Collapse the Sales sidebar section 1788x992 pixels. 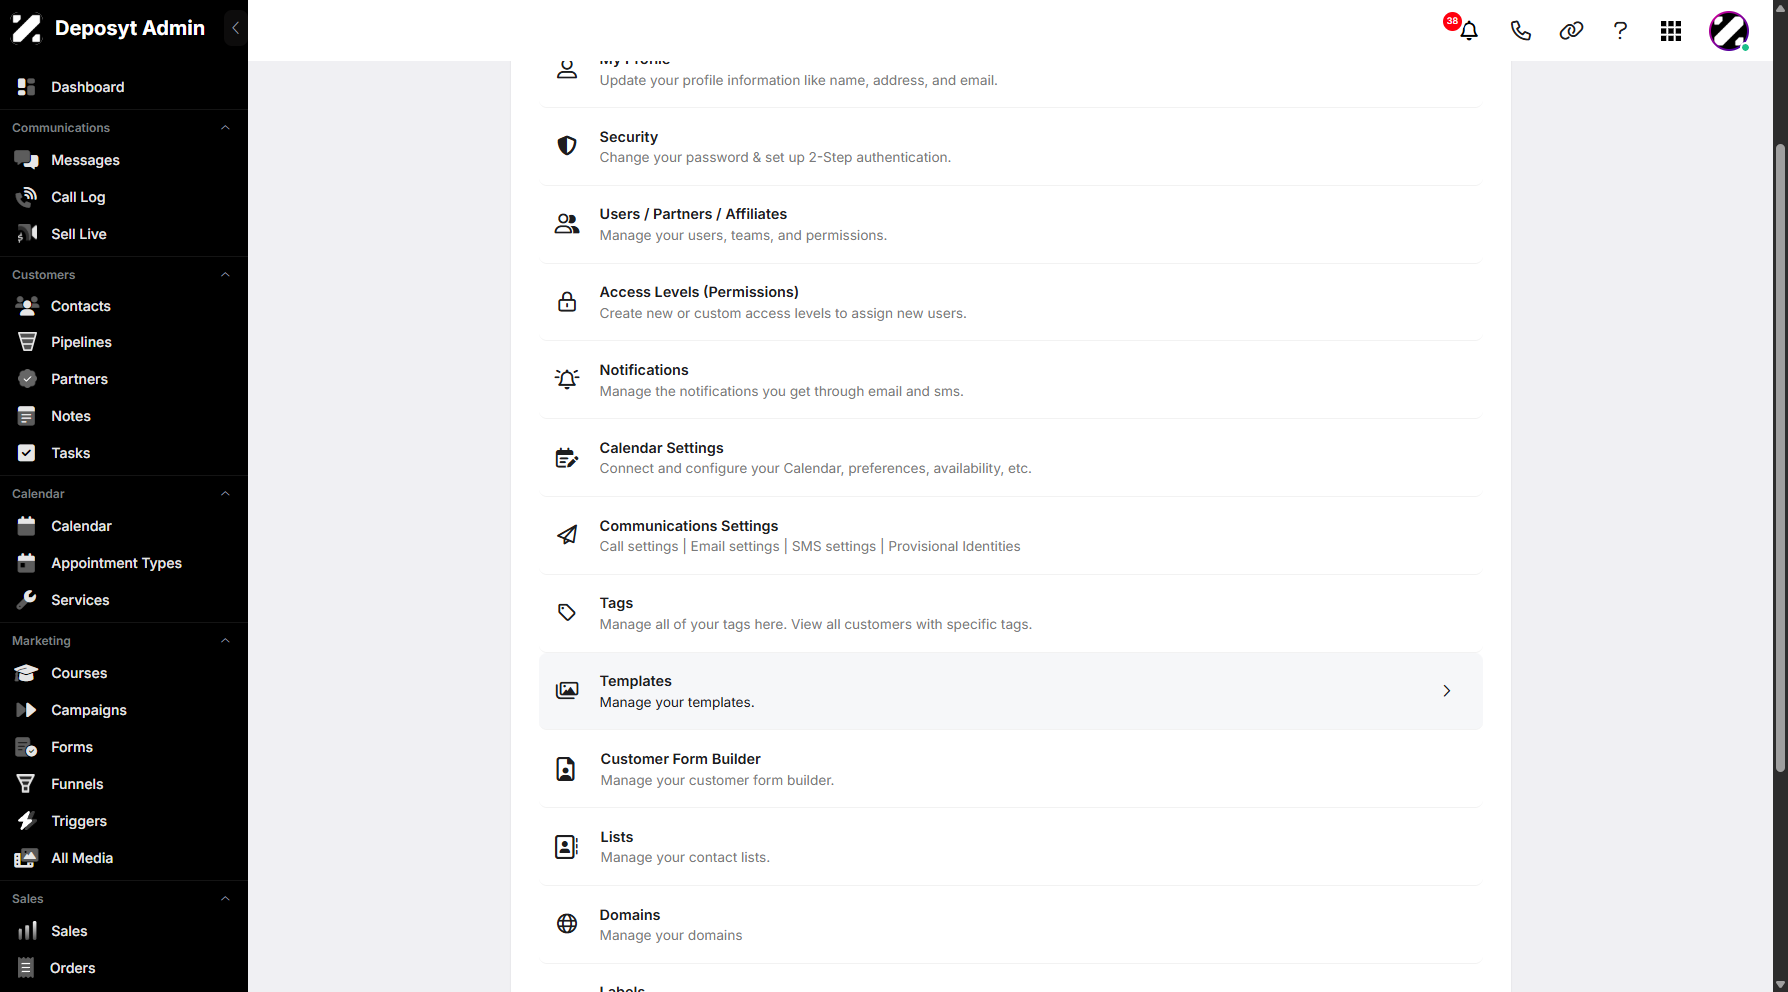[x=225, y=899]
